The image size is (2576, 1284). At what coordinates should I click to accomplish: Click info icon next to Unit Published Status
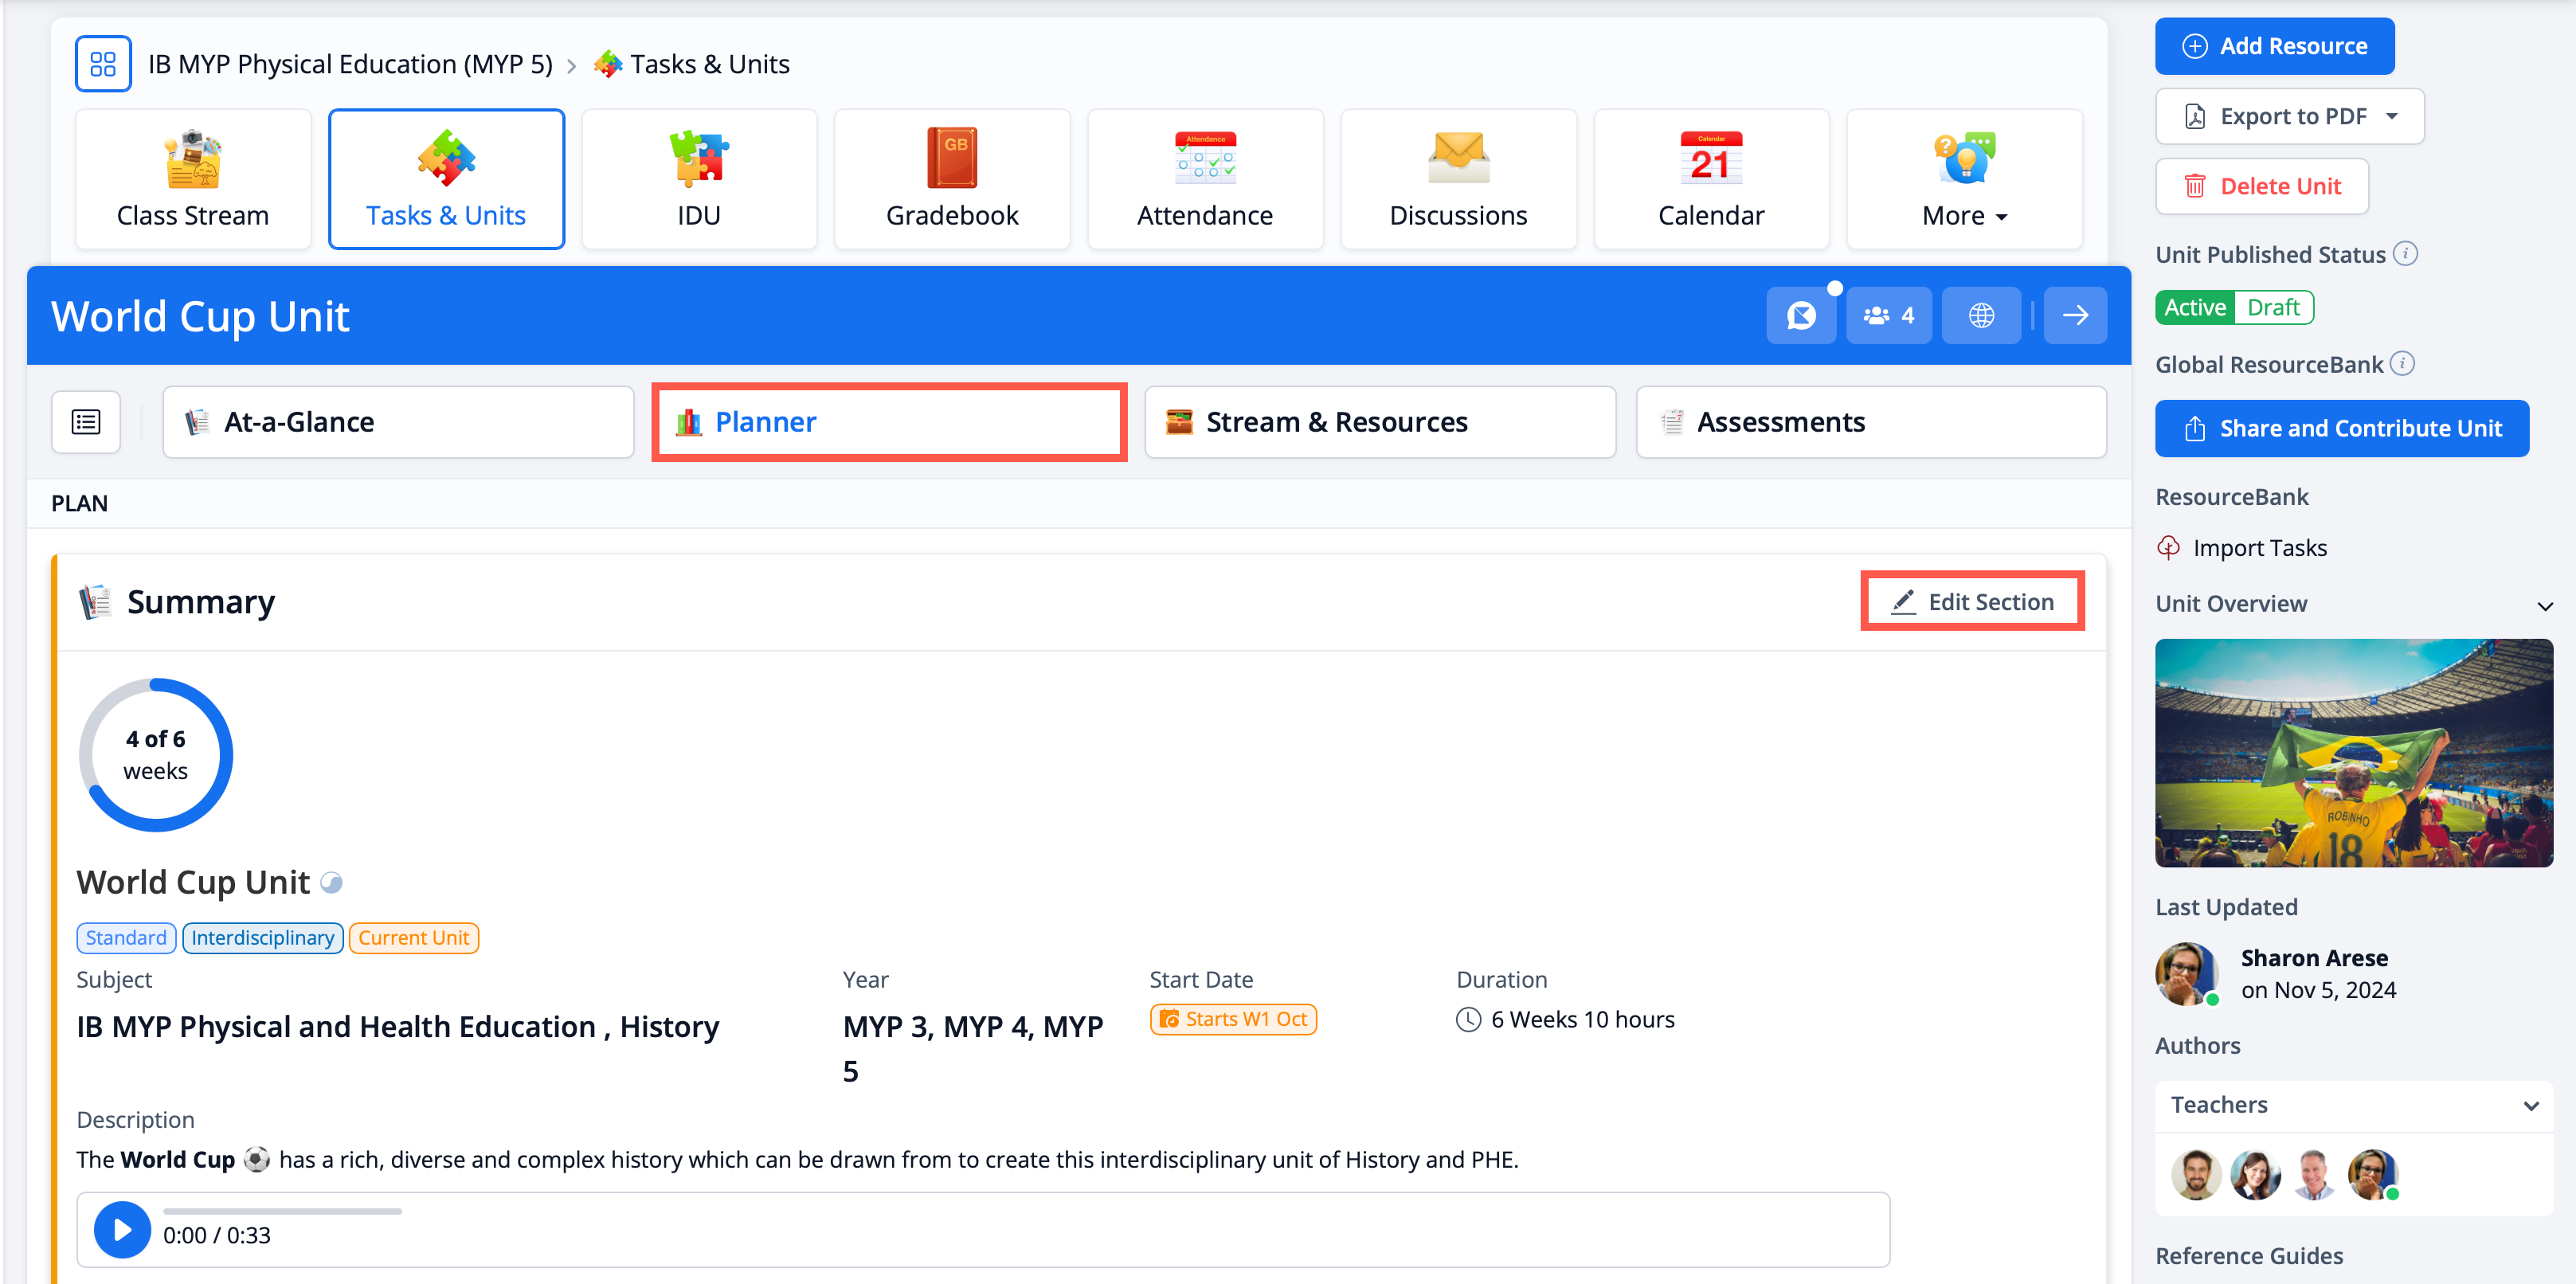coord(2405,254)
